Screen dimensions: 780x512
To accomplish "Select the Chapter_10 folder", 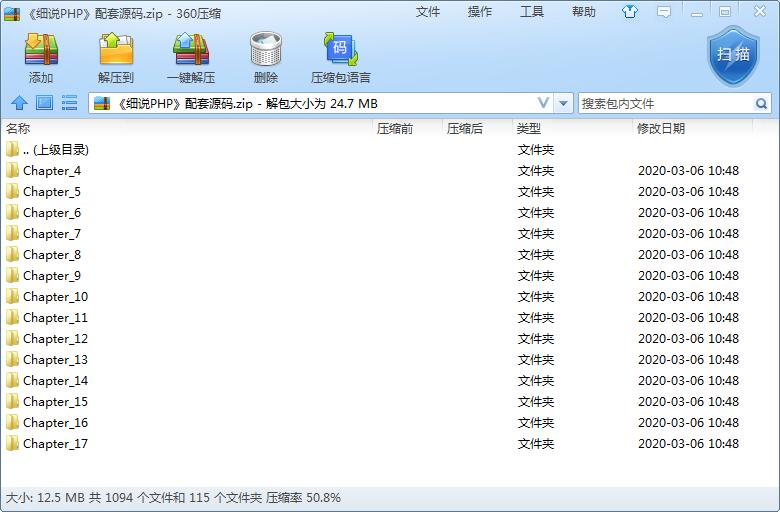I will click(378, 297).
